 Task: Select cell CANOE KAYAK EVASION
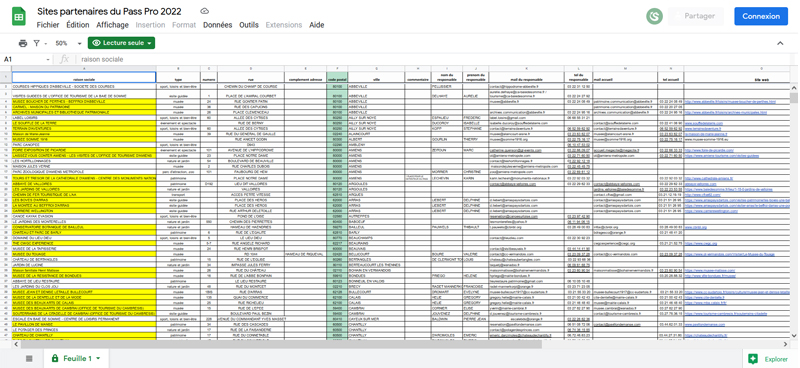[x=84, y=216]
